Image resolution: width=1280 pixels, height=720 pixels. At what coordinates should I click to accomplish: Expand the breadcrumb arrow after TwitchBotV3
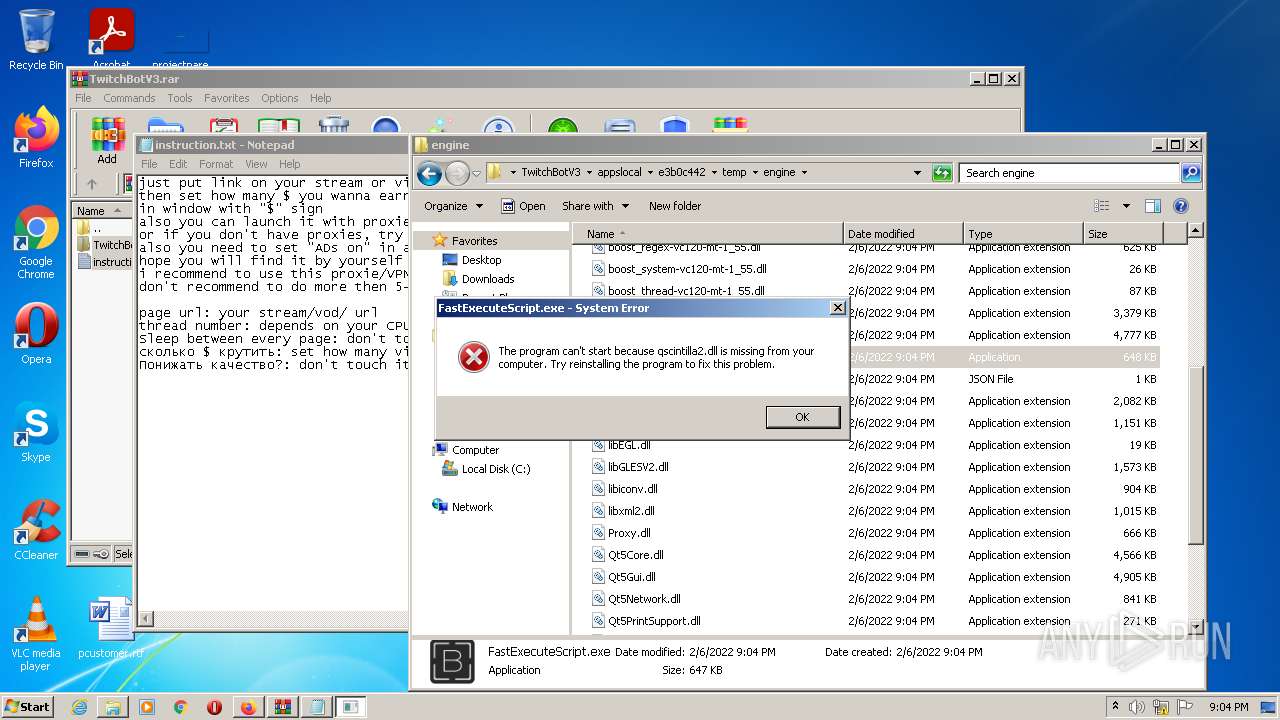coord(589,172)
